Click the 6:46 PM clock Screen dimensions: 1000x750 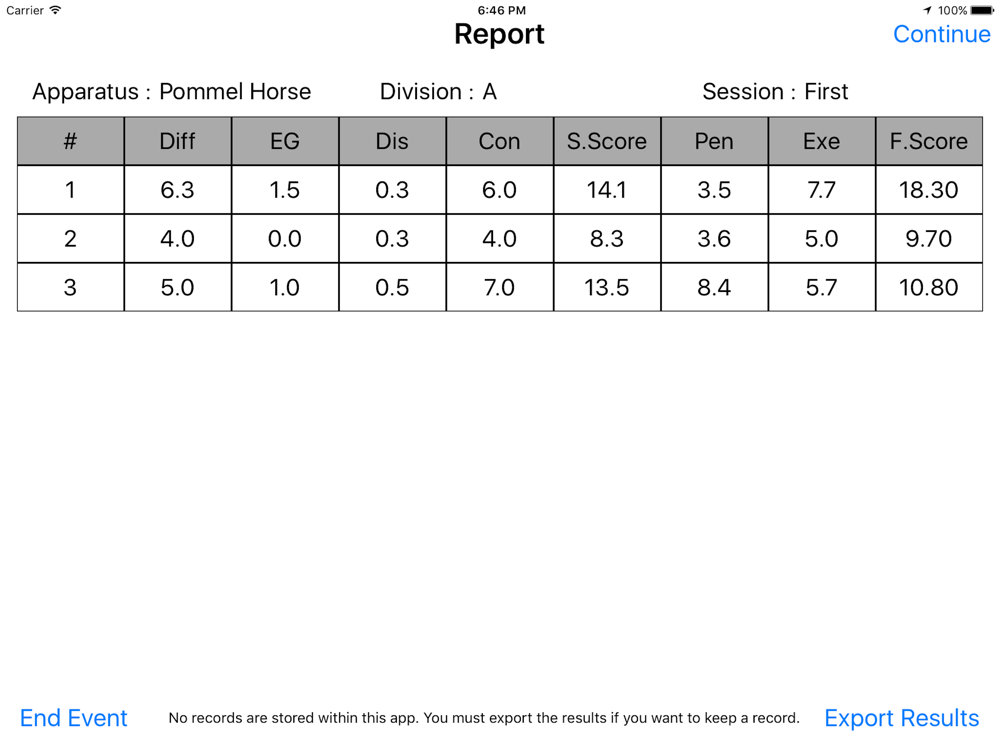(501, 10)
